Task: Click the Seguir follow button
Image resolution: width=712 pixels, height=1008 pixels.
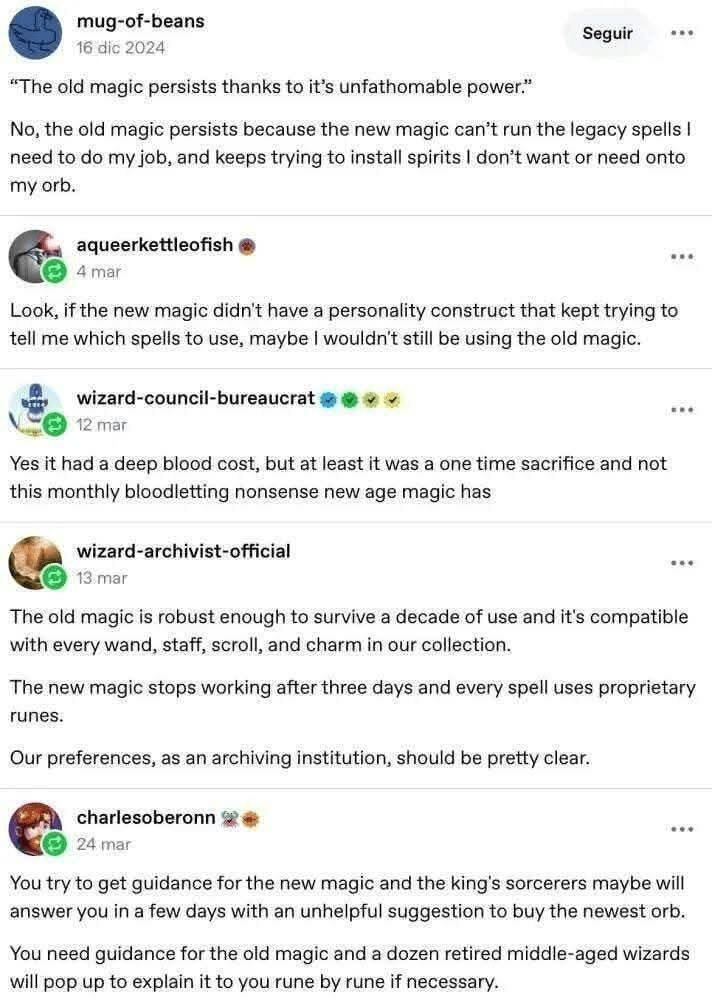Action: pos(607,33)
